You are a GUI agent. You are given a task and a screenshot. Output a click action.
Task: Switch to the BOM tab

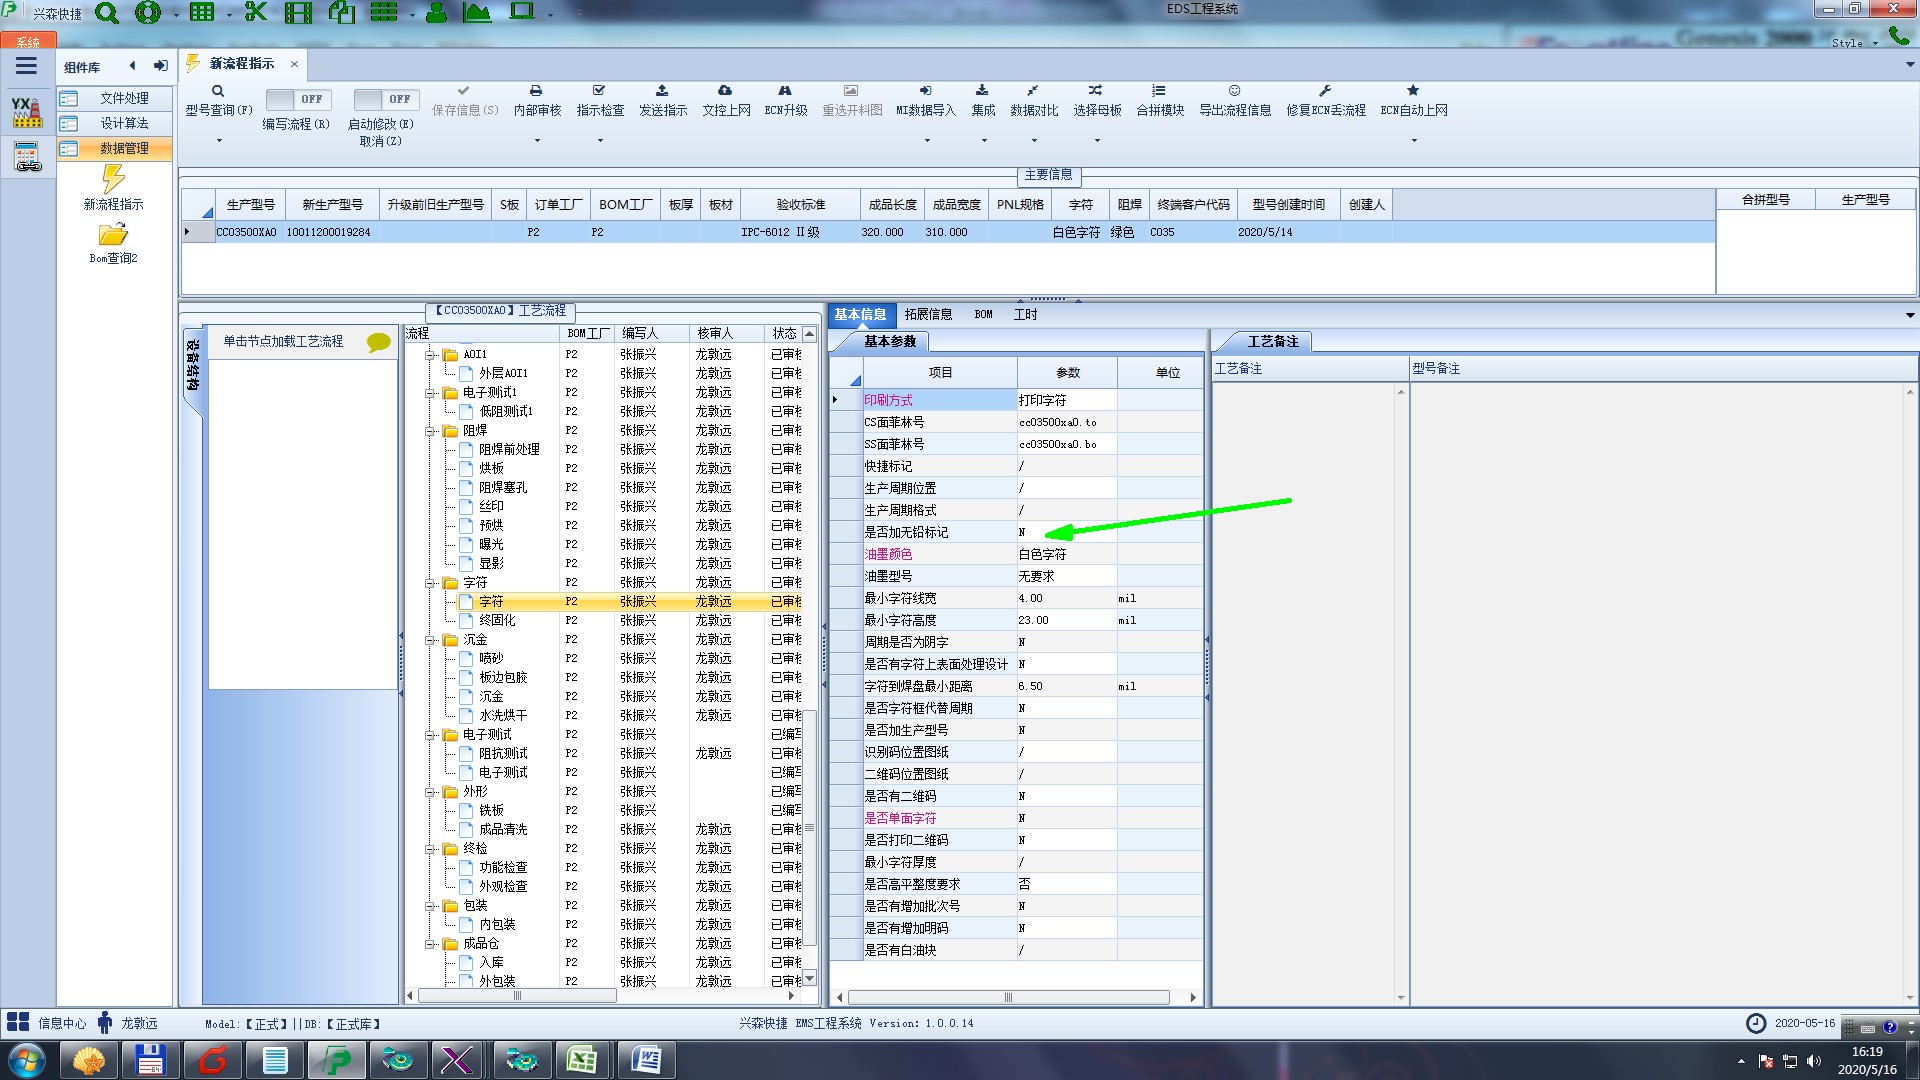click(983, 314)
